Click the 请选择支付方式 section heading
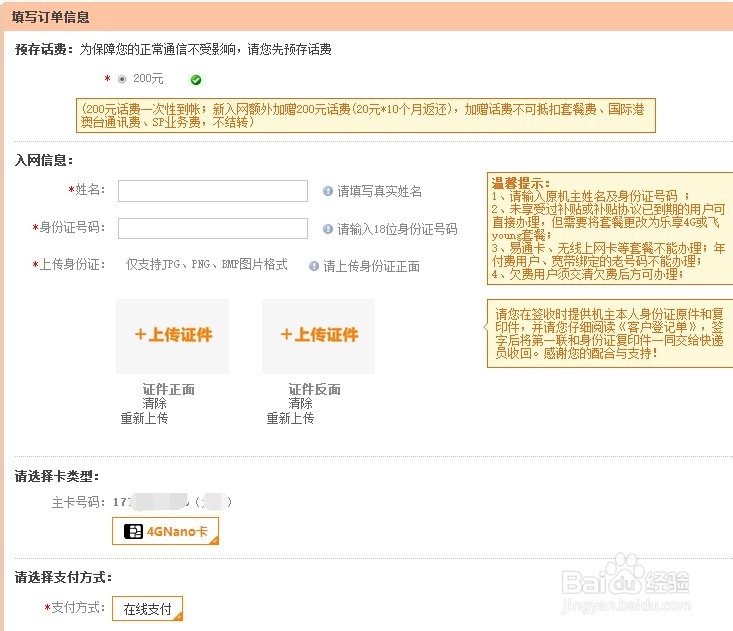733x631 pixels. tap(64, 577)
